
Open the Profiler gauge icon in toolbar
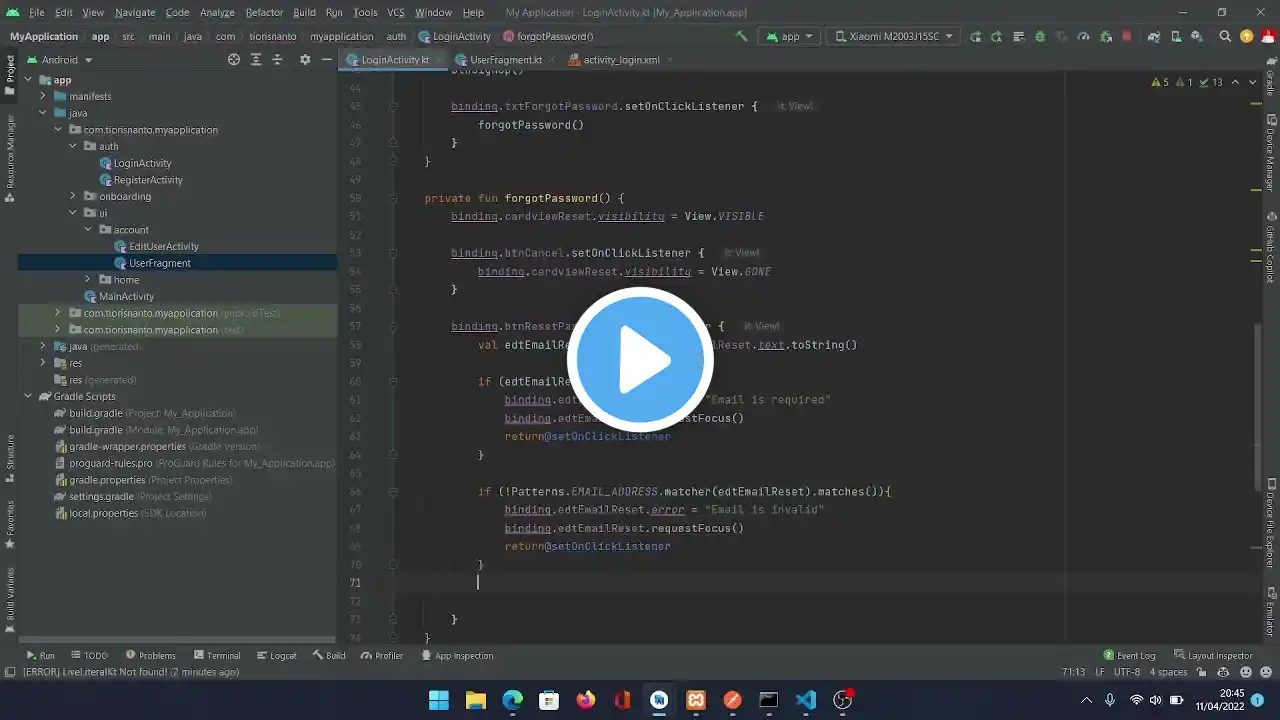[1083, 36]
